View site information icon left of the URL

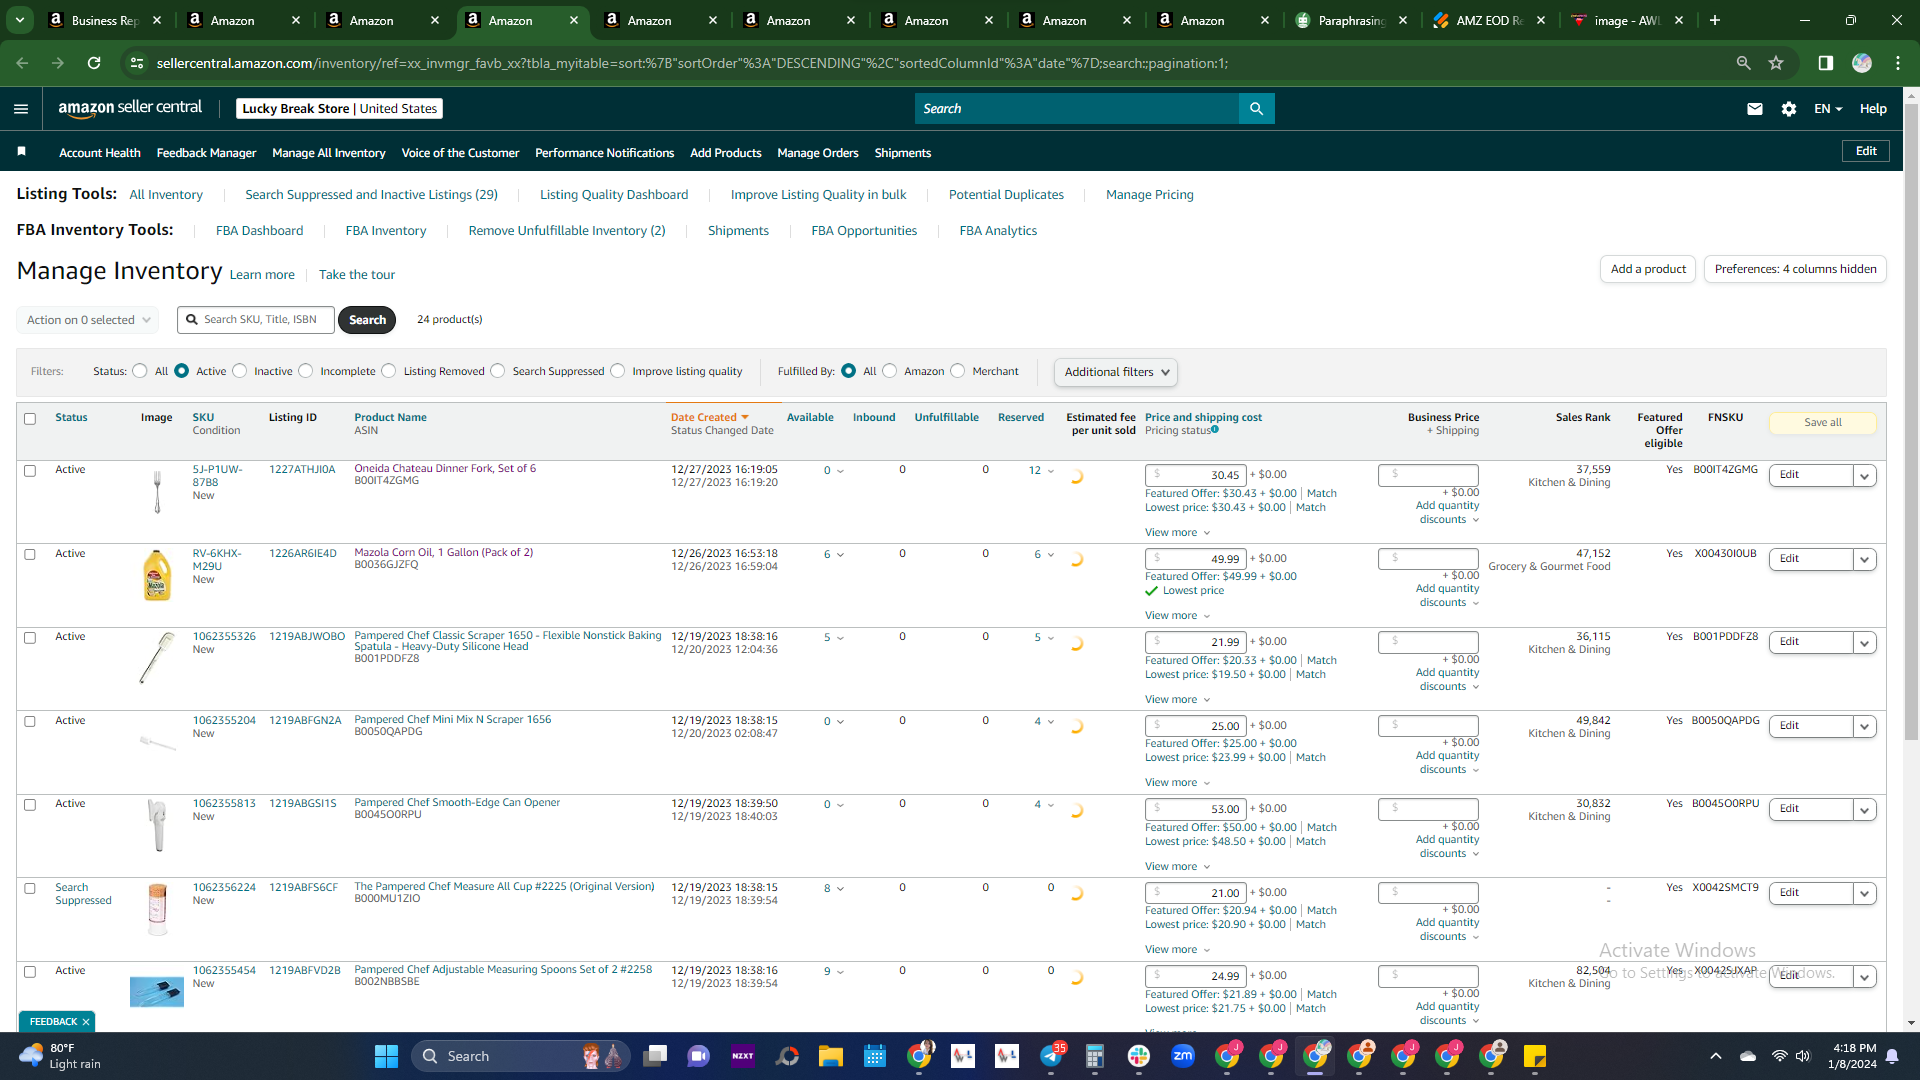pyautogui.click(x=137, y=63)
